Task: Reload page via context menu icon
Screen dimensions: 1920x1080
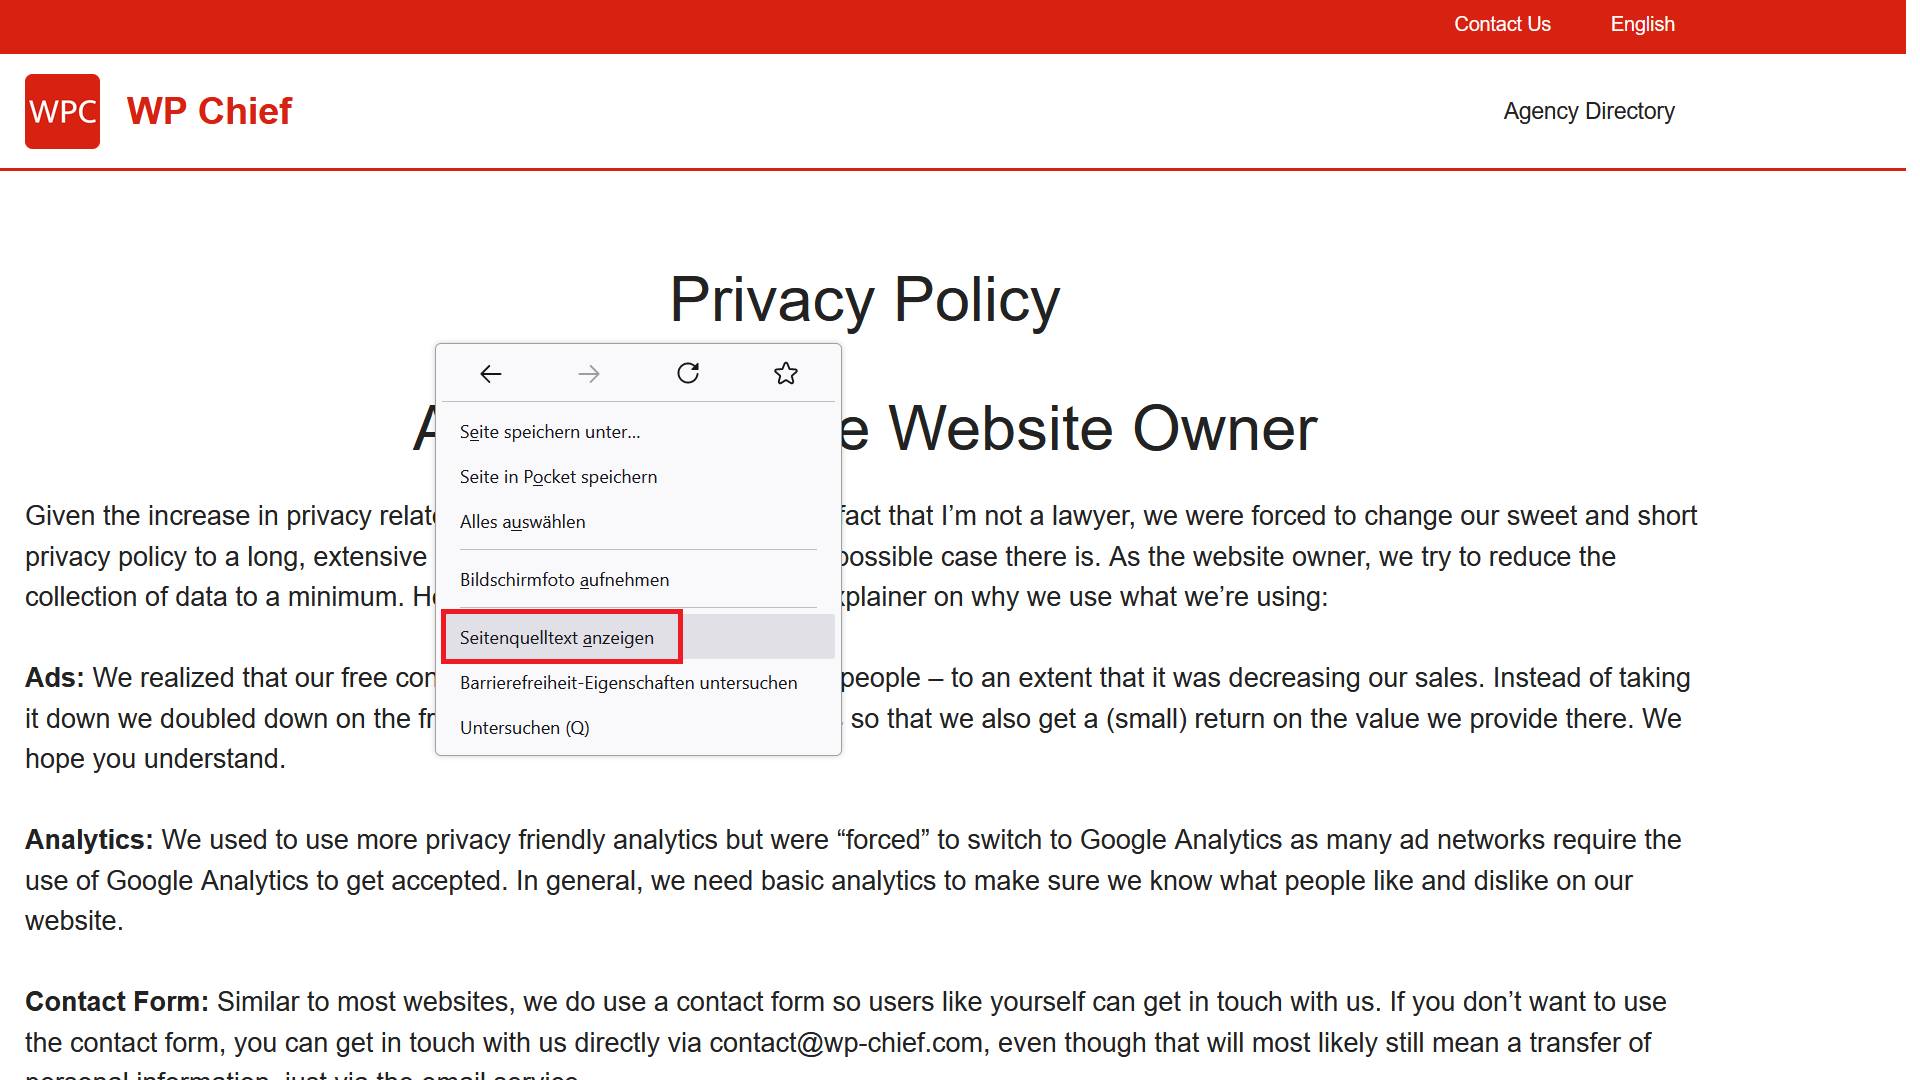Action: [x=688, y=373]
